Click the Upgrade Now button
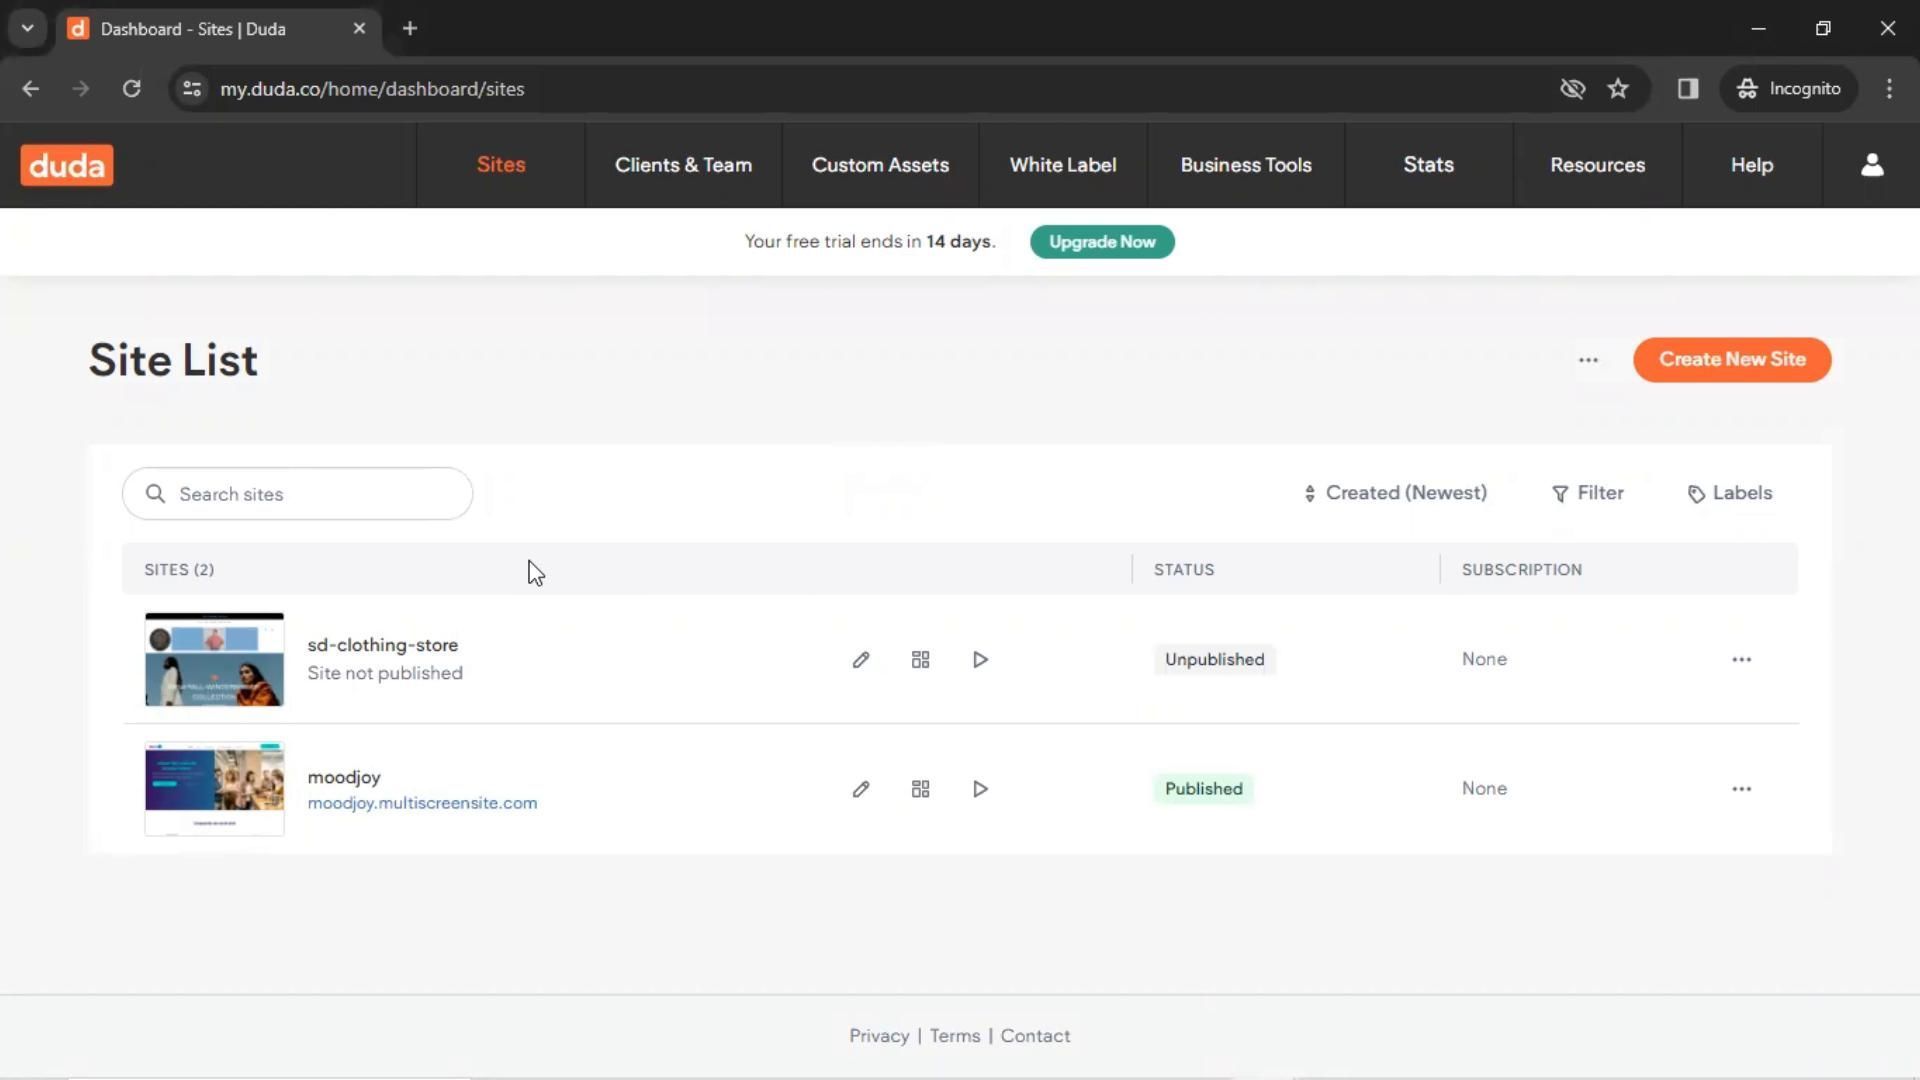This screenshot has height=1080, width=1920. click(x=1101, y=242)
